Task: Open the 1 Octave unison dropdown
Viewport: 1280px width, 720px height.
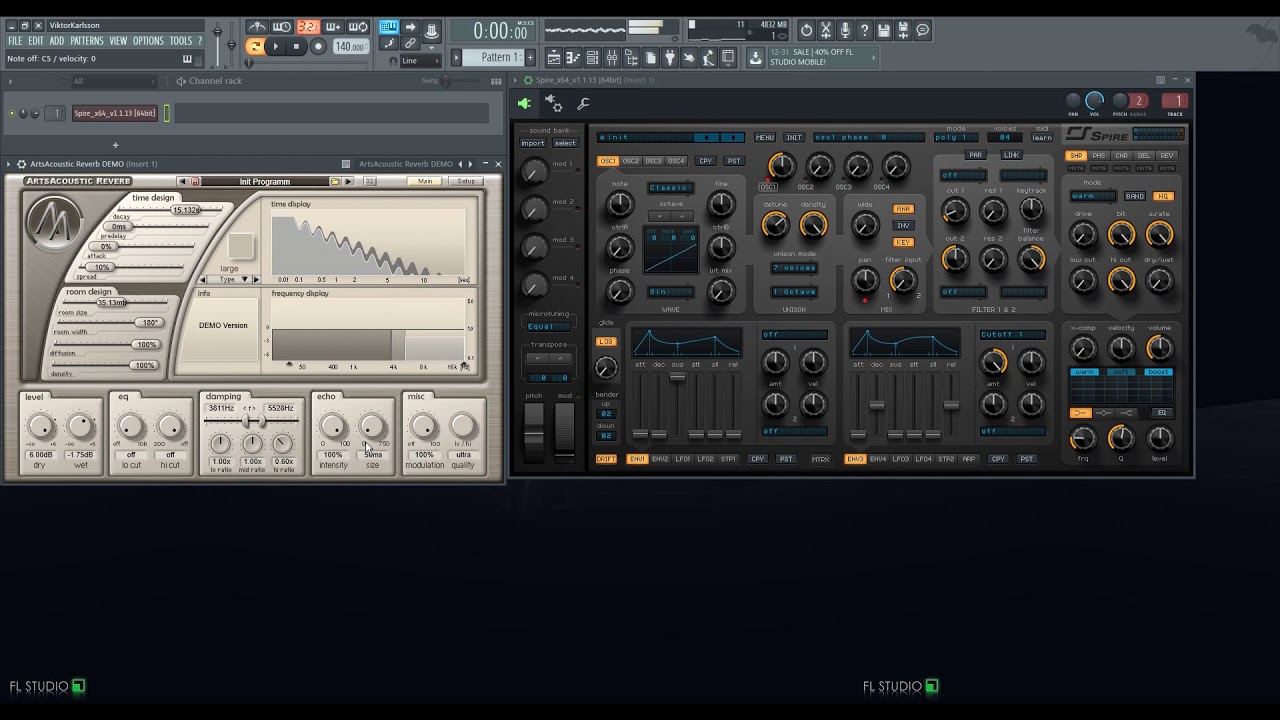Action: click(x=794, y=292)
